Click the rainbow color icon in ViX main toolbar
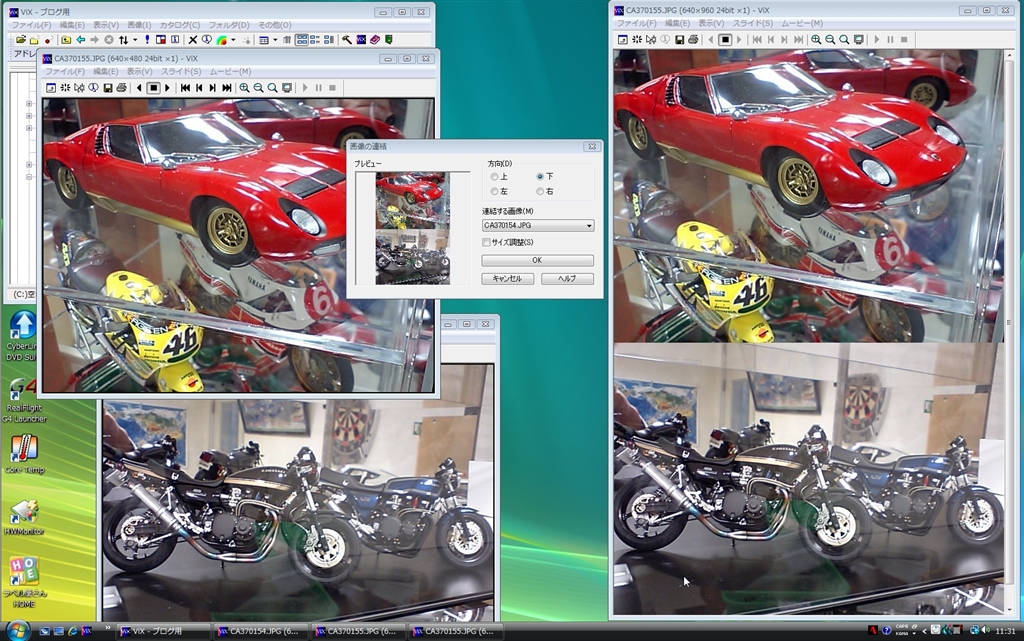This screenshot has height=641, width=1024. tap(222, 40)
